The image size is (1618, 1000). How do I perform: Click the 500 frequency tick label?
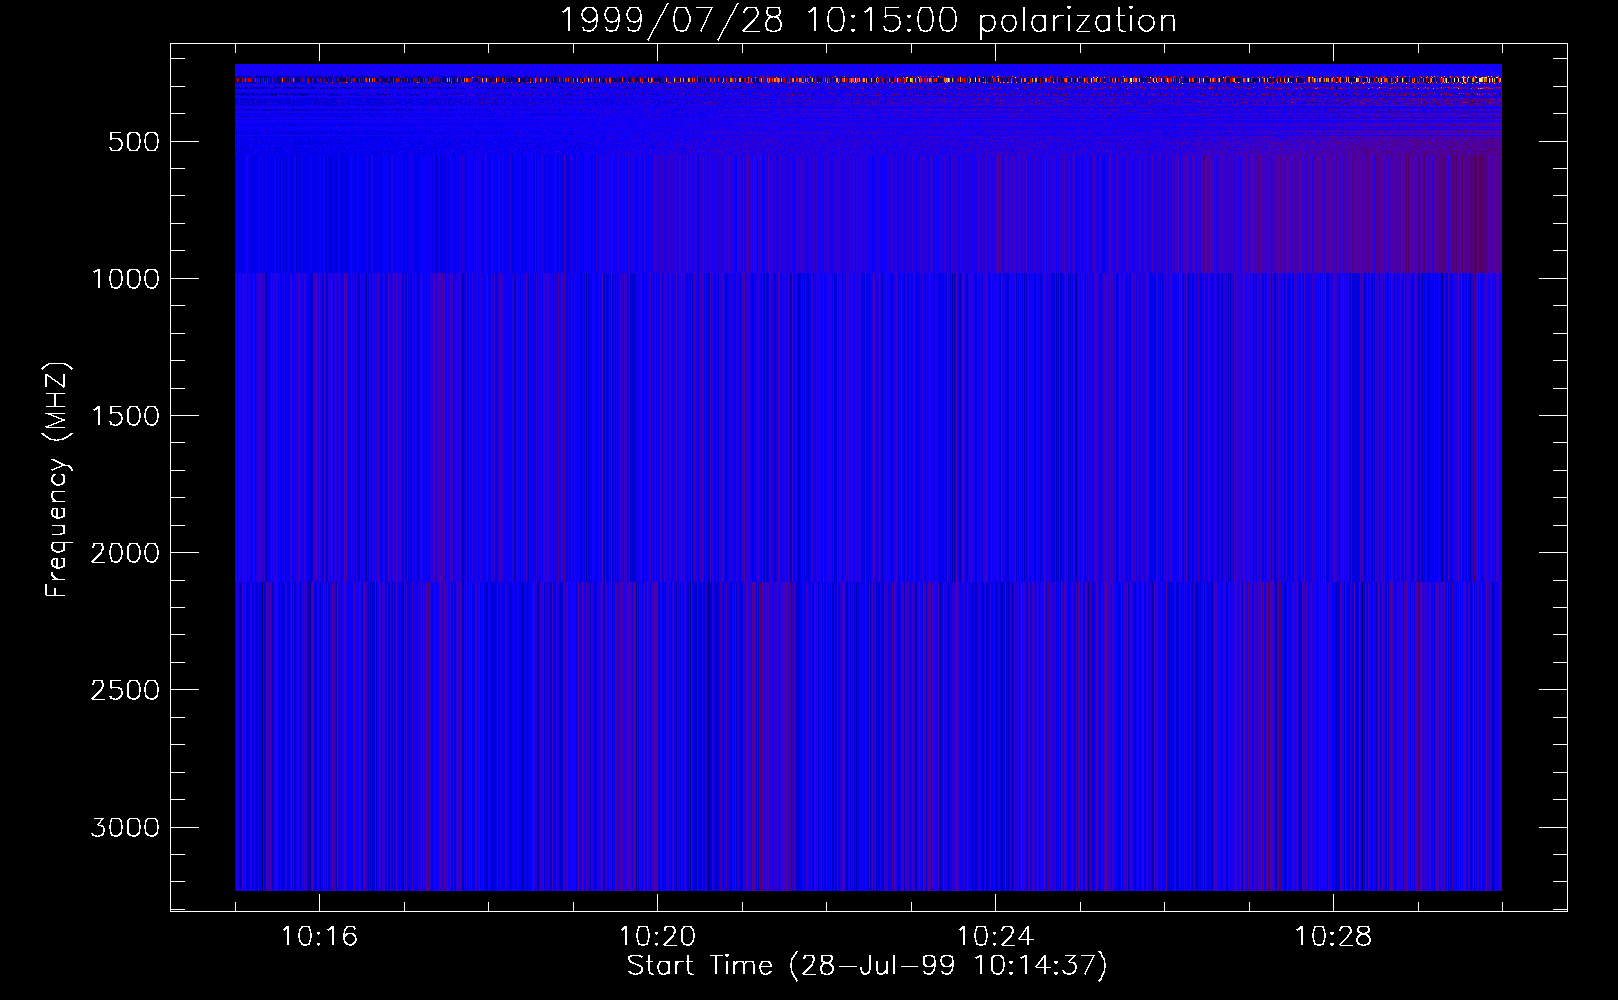point(133,142)
